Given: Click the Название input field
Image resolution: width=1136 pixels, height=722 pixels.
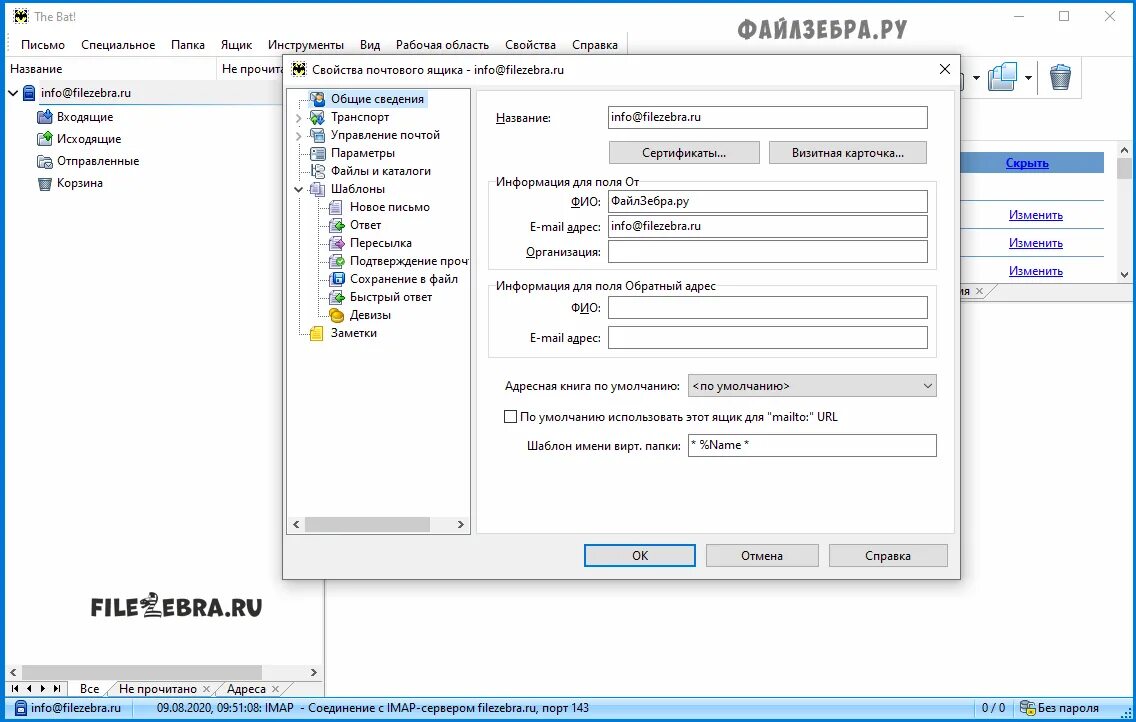Looking at the screenshot, I should [767, 117].
